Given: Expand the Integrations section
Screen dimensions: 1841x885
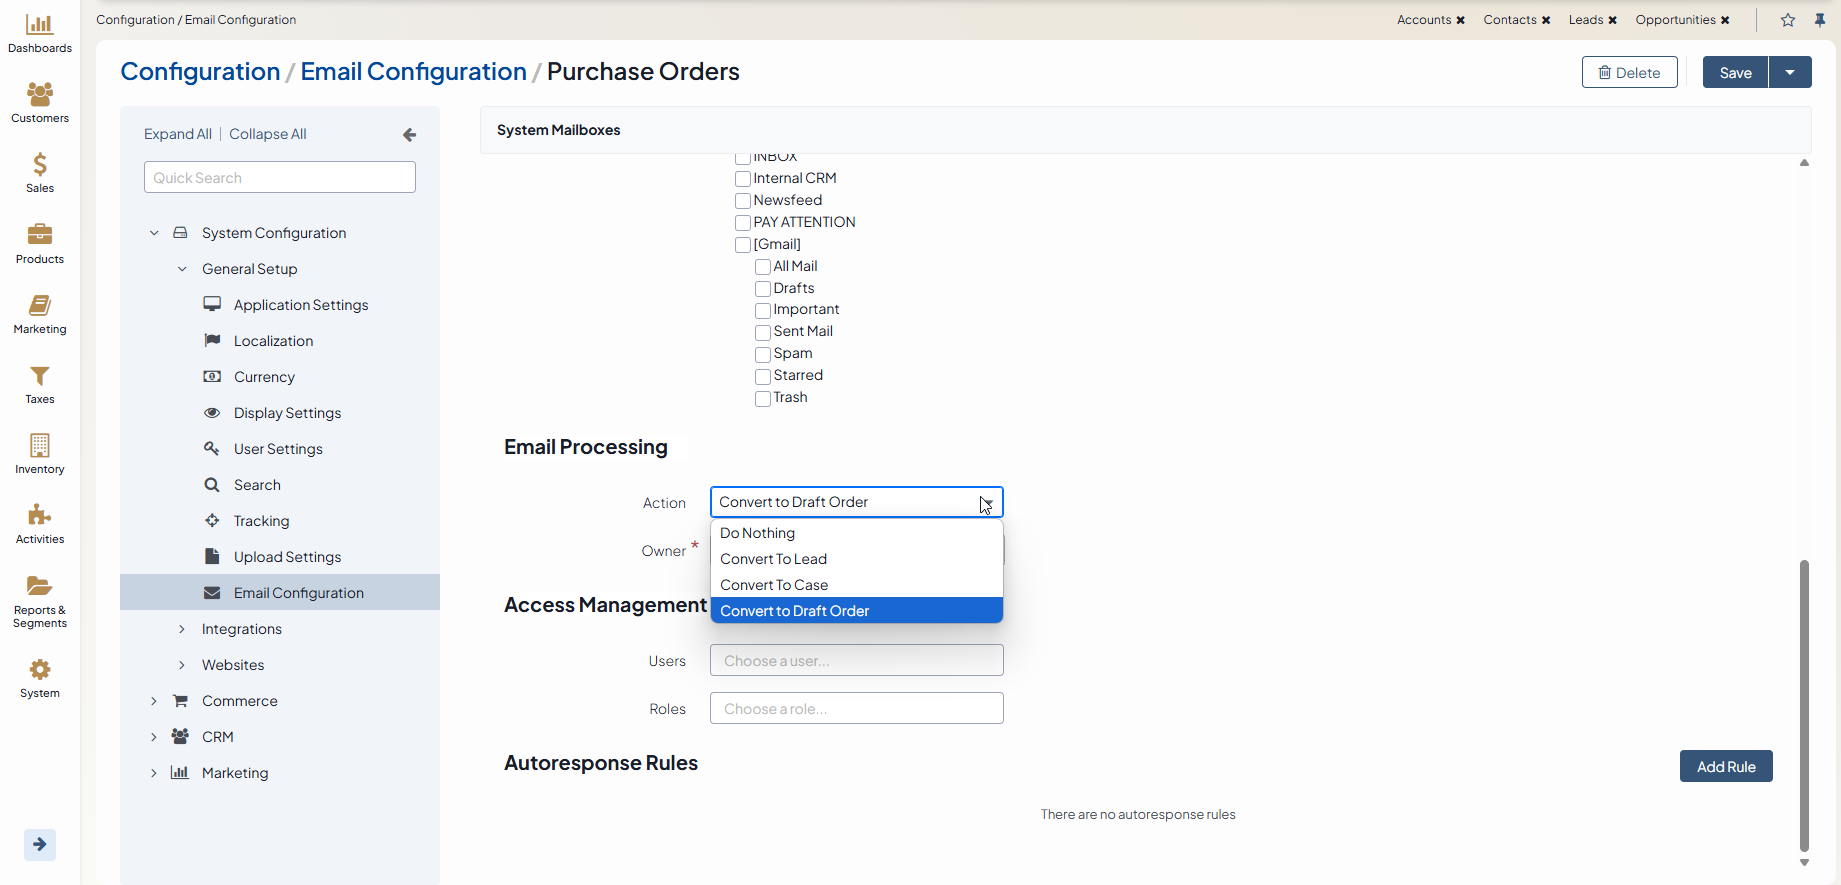Looking at the screenshot, I should tap(182, 629).
